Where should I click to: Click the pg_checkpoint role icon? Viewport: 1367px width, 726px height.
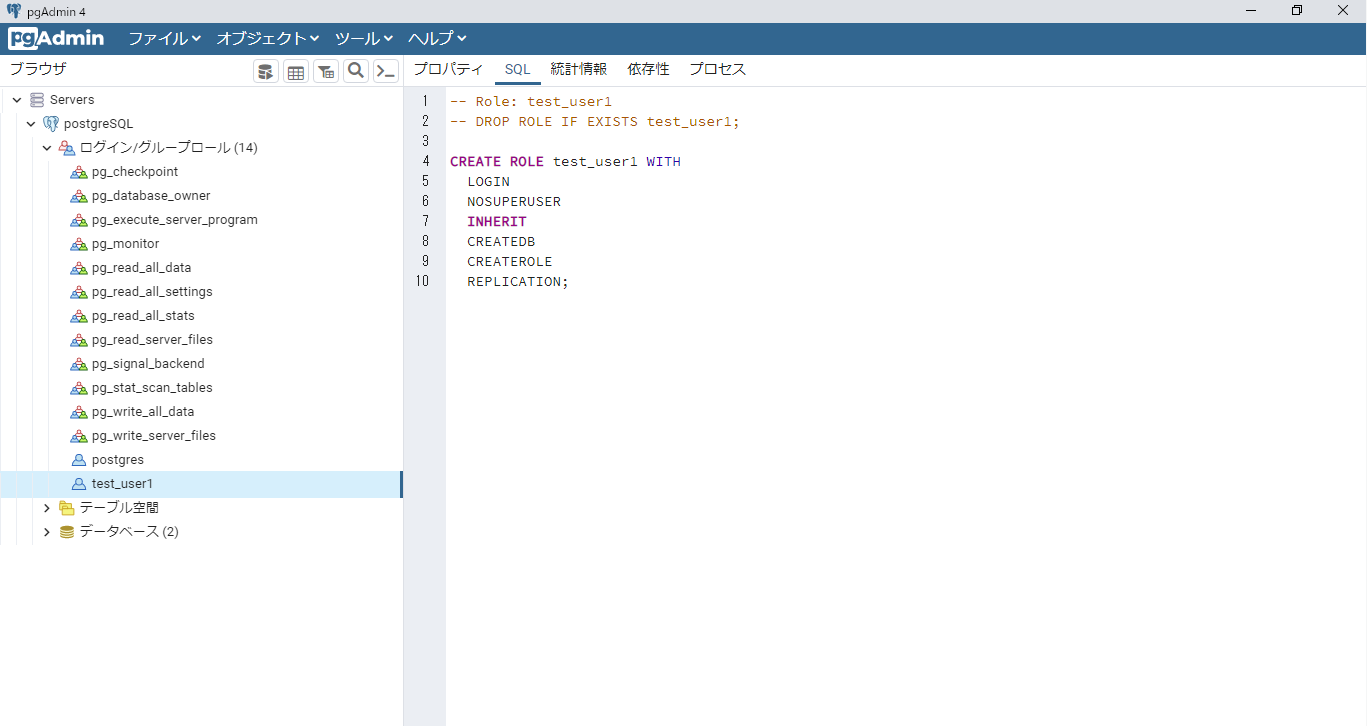coord(79,172)
